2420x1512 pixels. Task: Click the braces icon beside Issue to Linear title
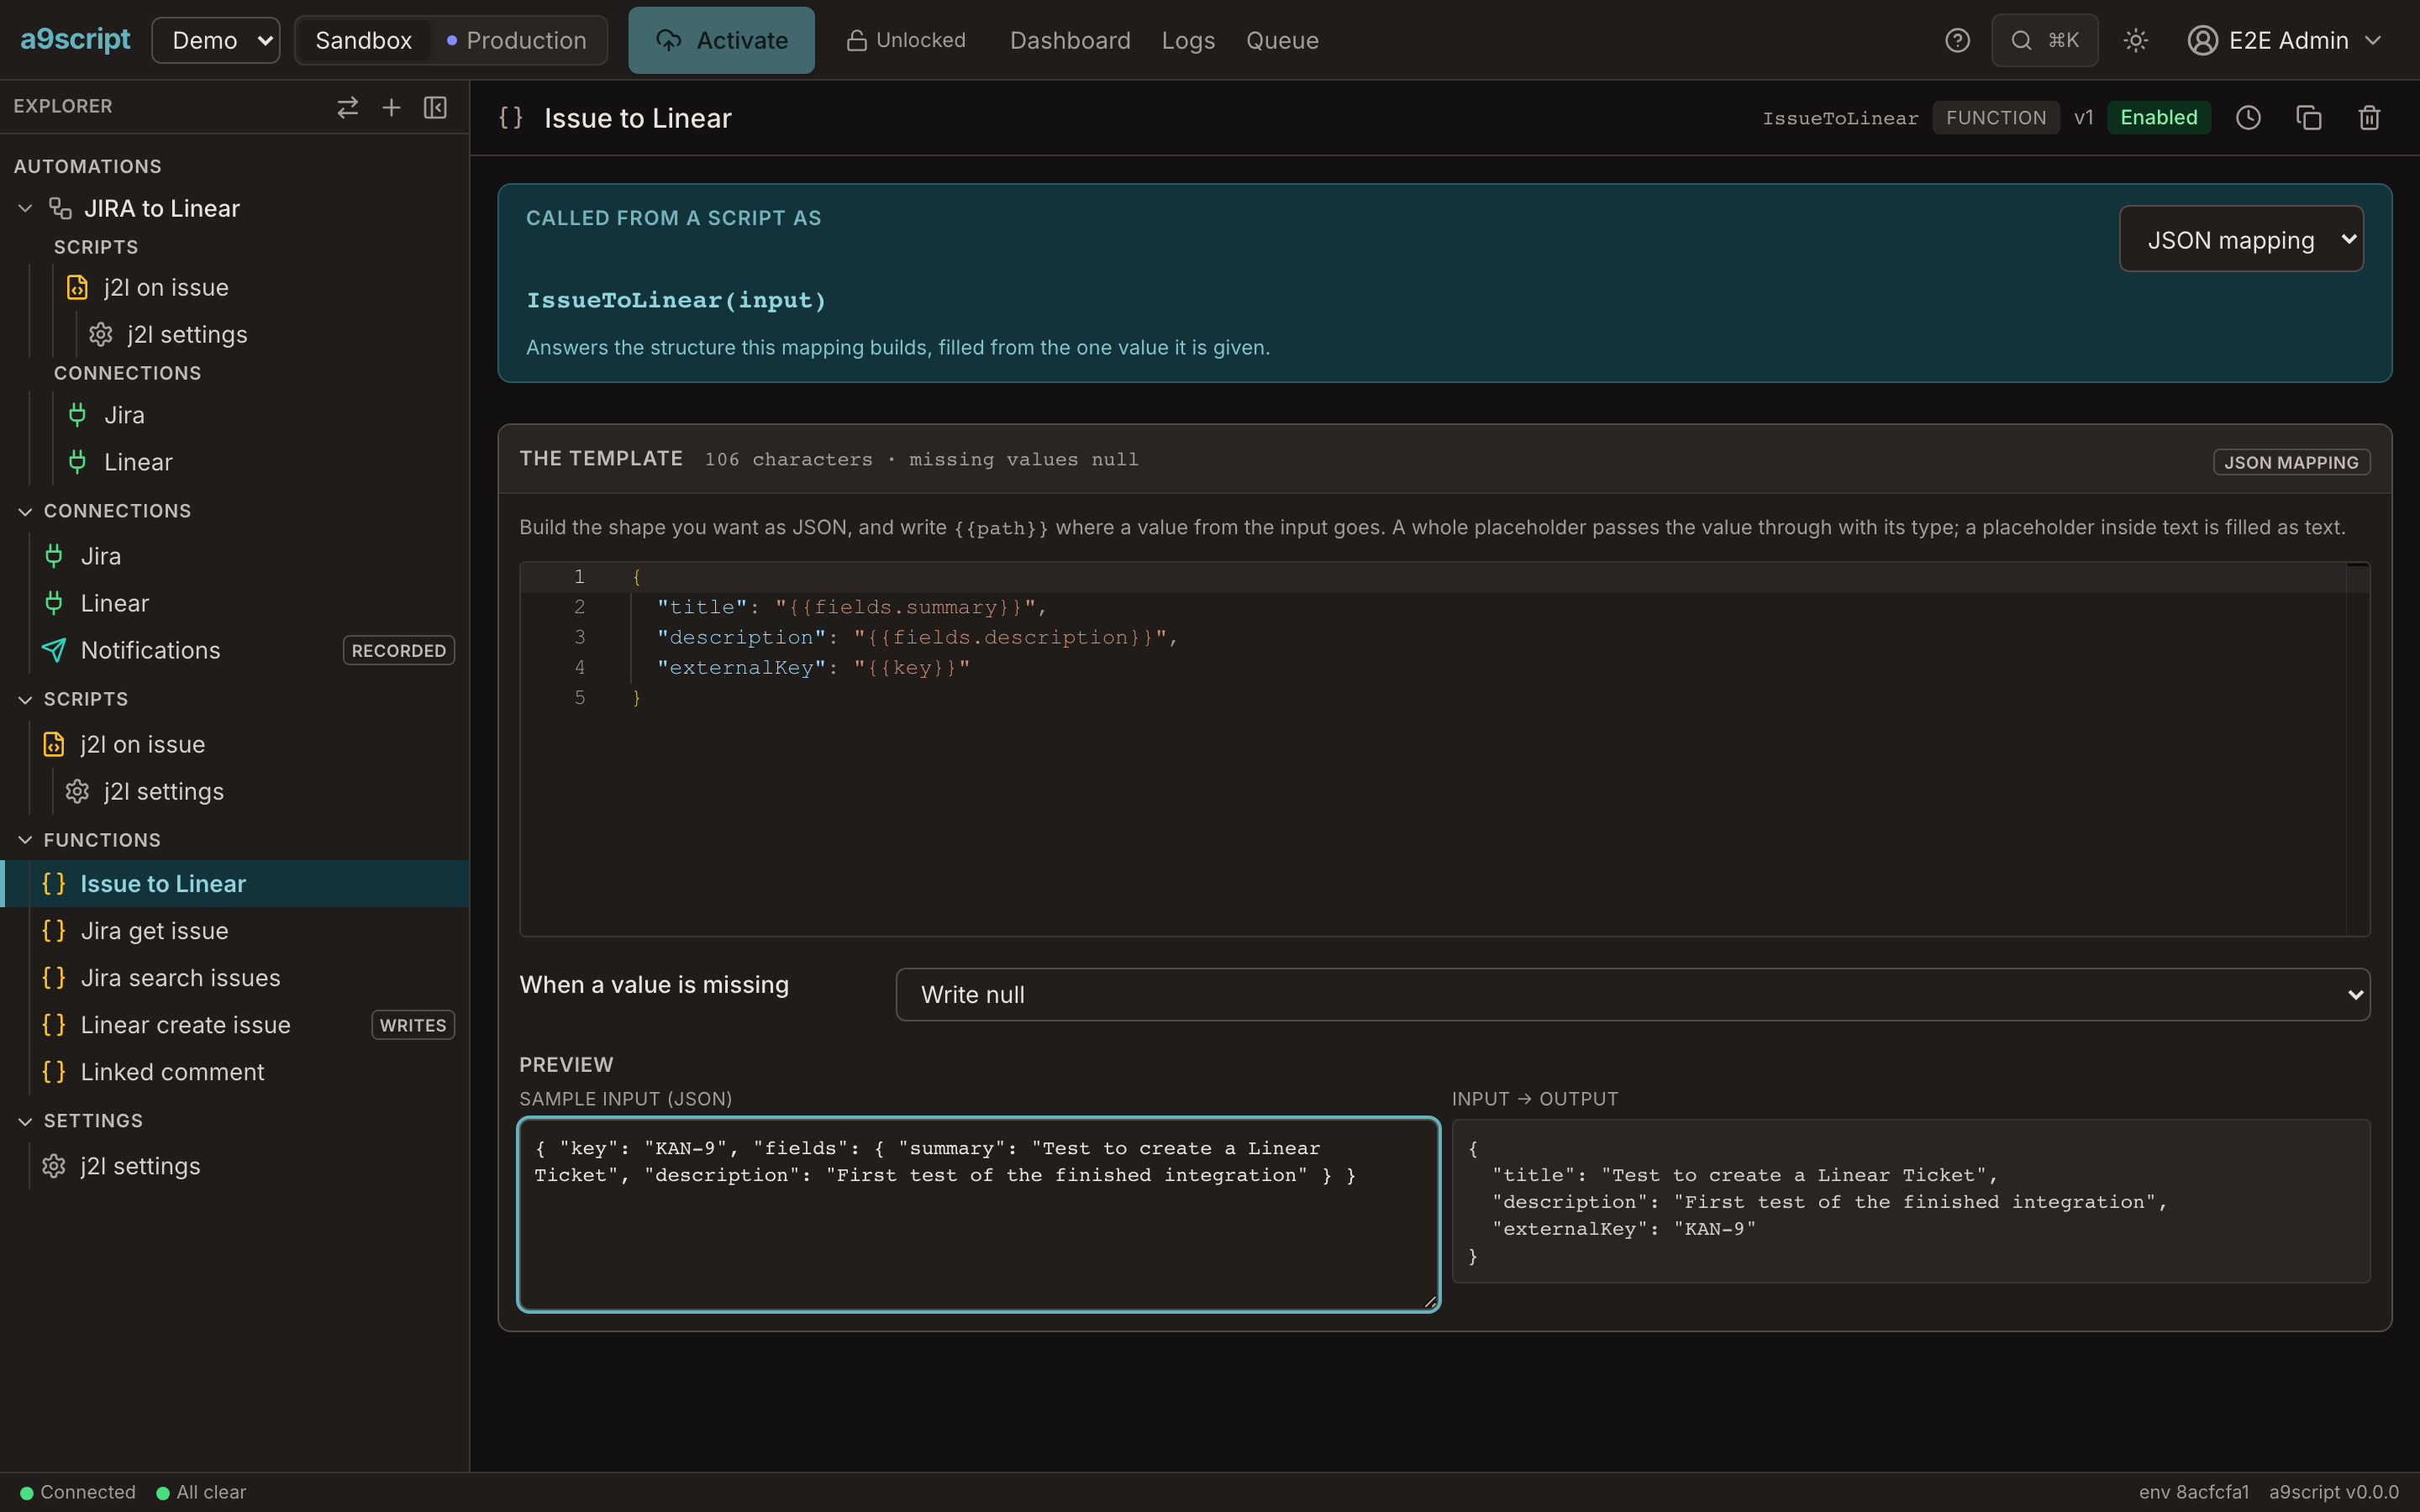511,118
